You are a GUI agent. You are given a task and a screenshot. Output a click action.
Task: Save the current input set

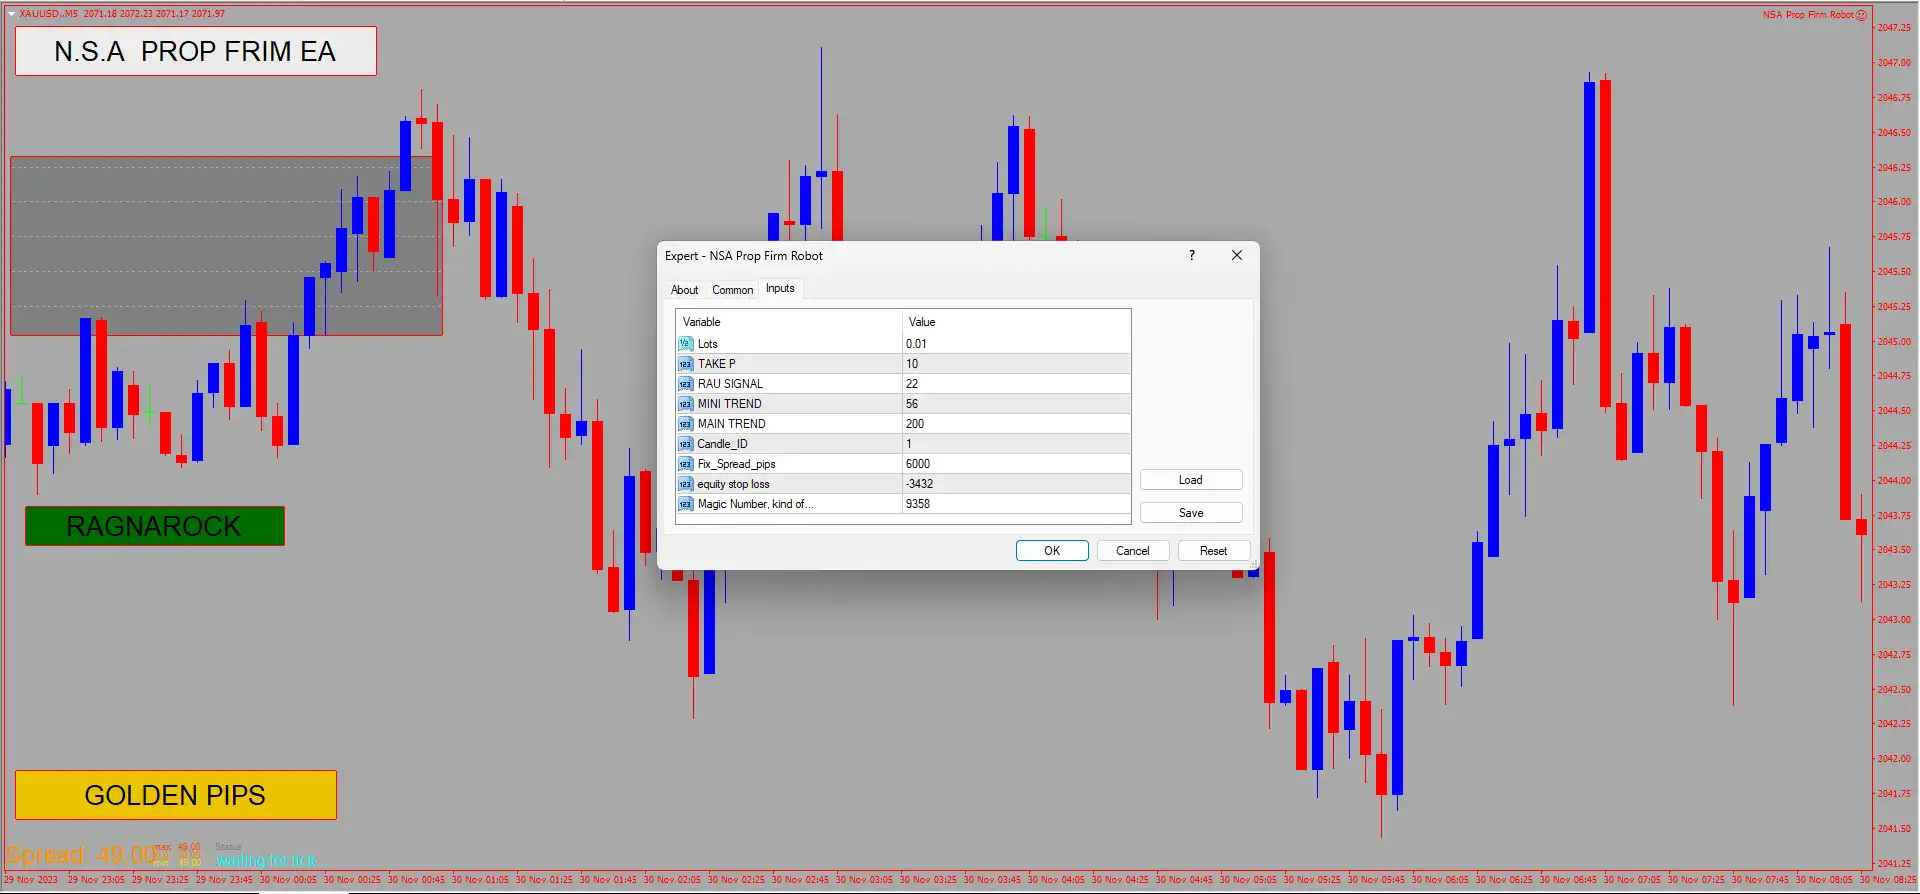(x=1190, y=513)
